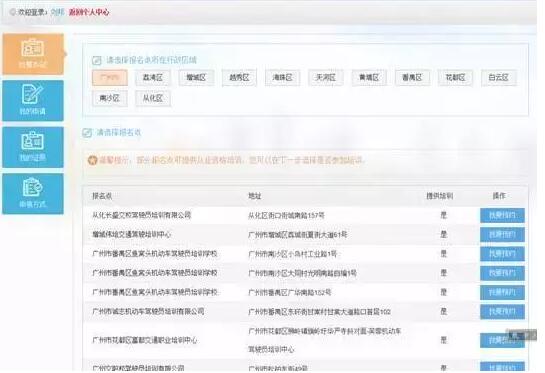
Task: Click the blue button for 广州市诚志机动车 row
Action: click(x=502, y=311)
